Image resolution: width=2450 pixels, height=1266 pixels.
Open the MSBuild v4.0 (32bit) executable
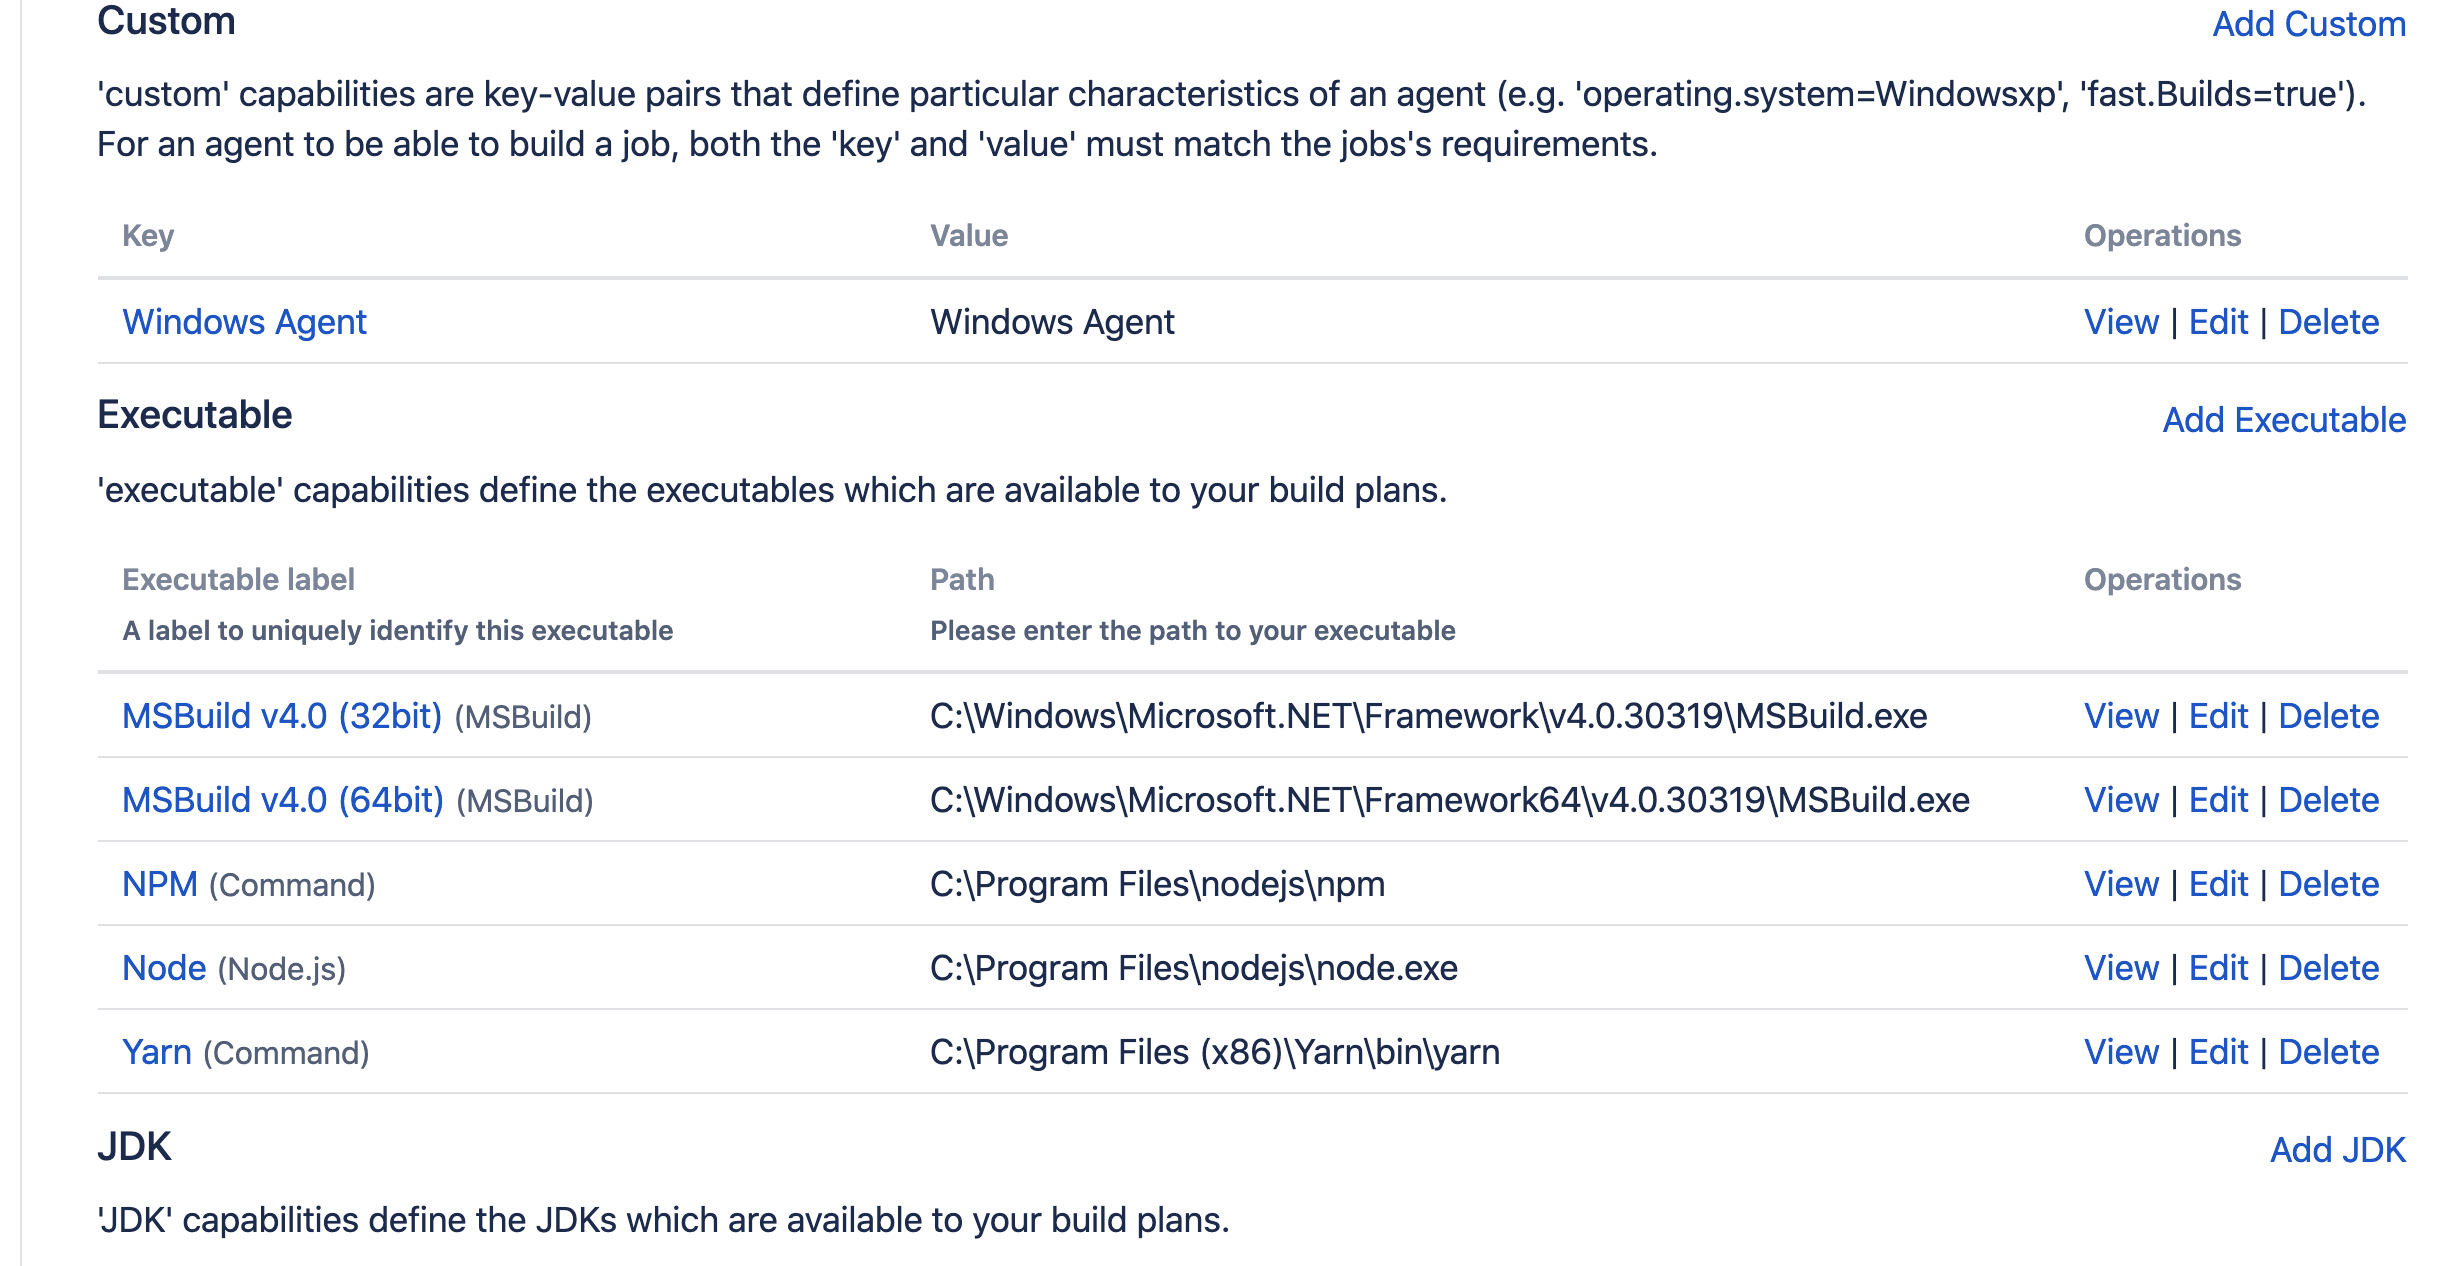281,716
